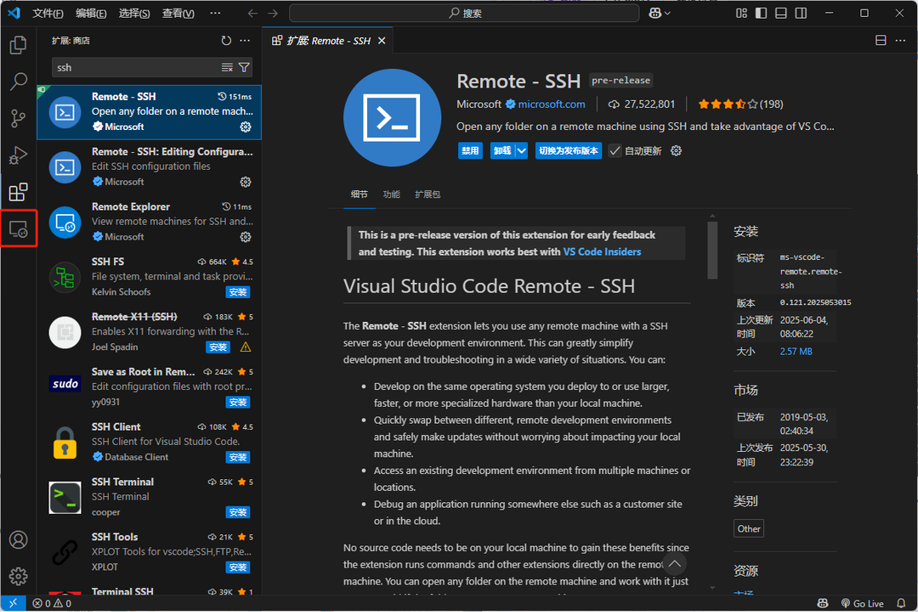This screenshot has height=612, width=918.
Task: Split the editor to the right
Action: (x=881, y=40)
